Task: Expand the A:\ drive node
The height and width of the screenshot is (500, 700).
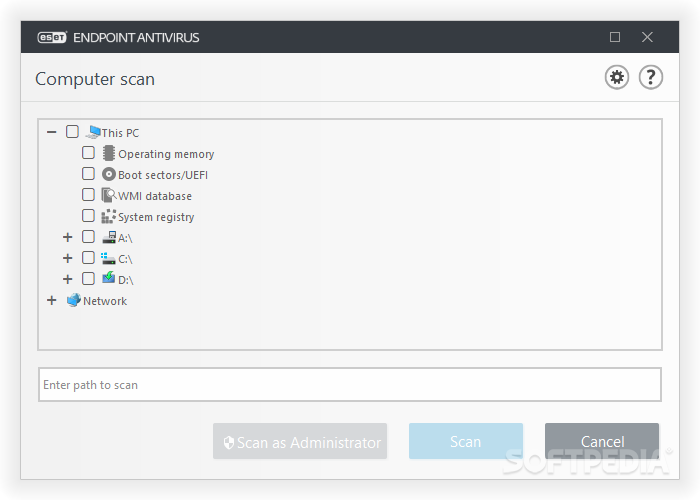Action: [67, 237]
